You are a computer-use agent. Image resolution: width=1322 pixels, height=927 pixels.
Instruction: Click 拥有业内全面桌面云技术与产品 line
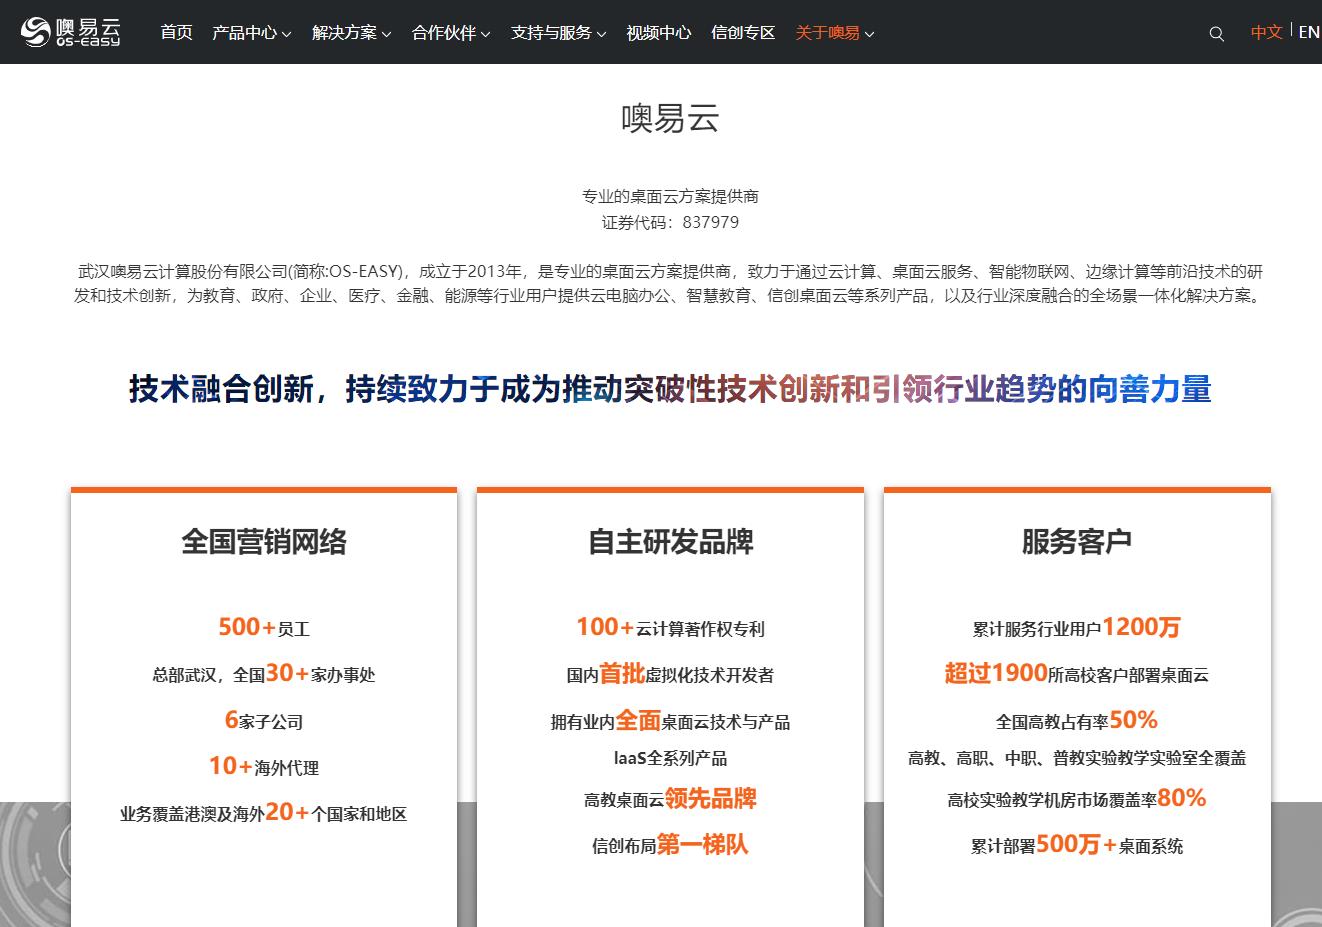tap(670, 720)
